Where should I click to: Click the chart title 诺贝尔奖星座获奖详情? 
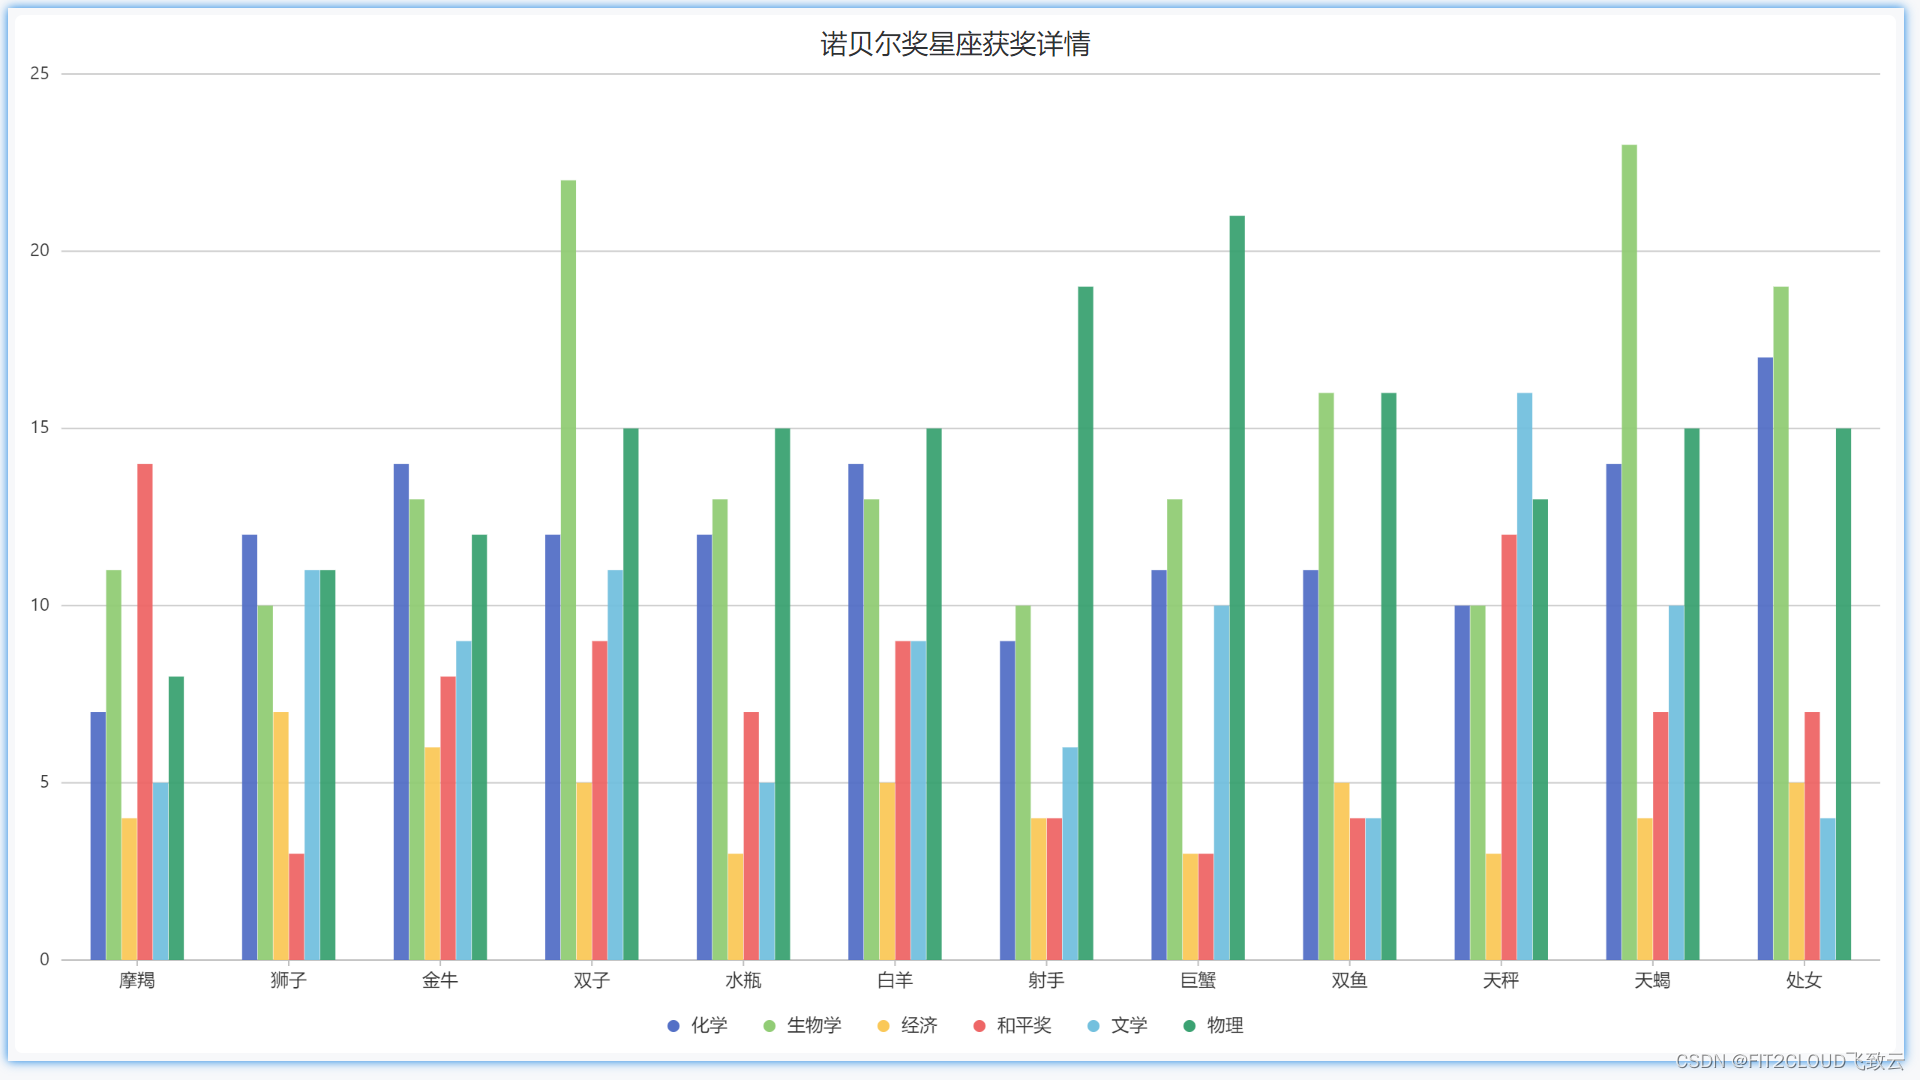click(x=955, y=44)
